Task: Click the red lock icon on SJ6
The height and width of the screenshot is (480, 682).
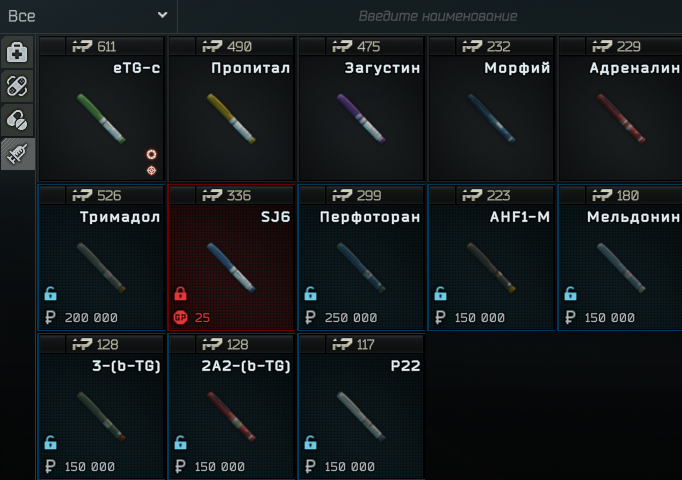Action: pos(181,293)
